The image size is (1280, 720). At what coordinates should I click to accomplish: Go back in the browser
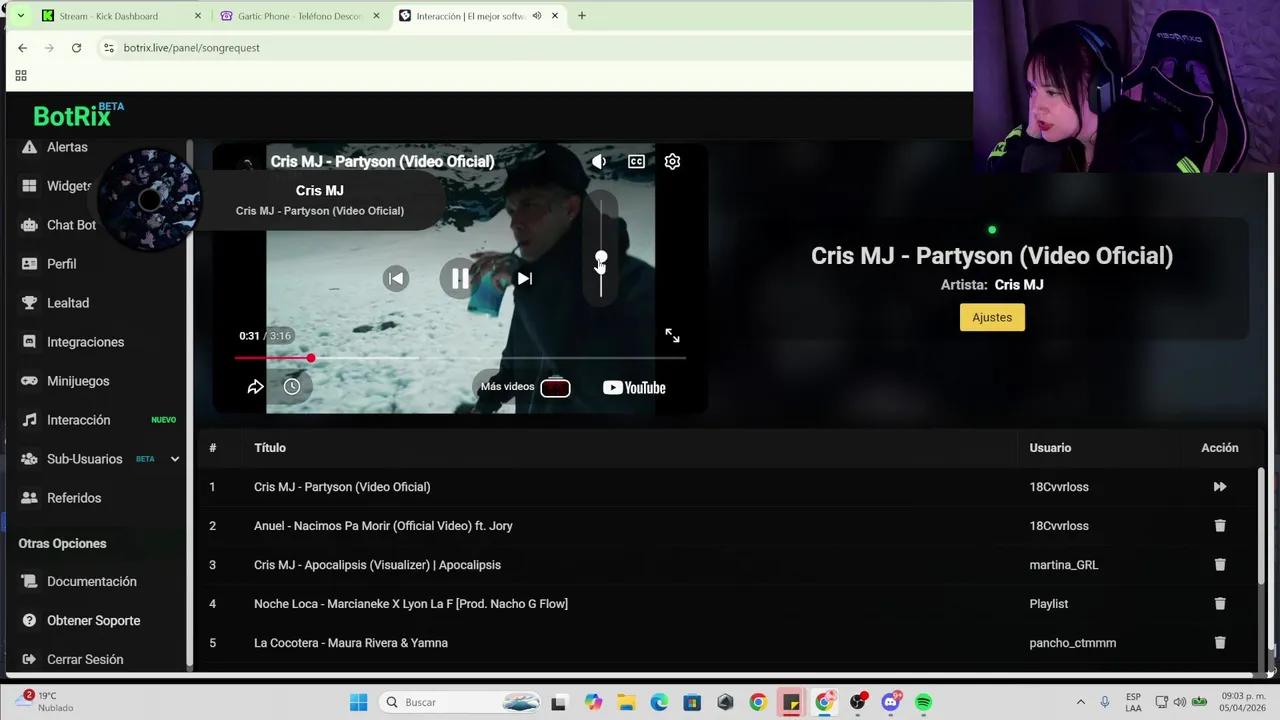click(x=22, y=48)
